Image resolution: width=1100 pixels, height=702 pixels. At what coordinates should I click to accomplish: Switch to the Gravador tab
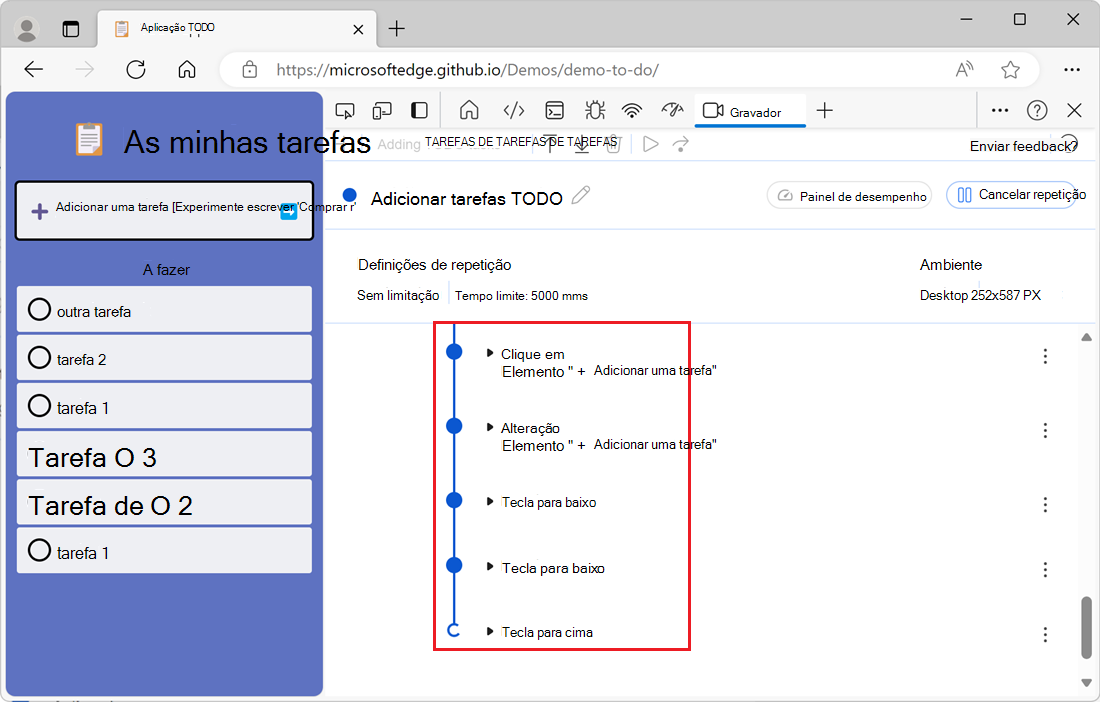750,110
